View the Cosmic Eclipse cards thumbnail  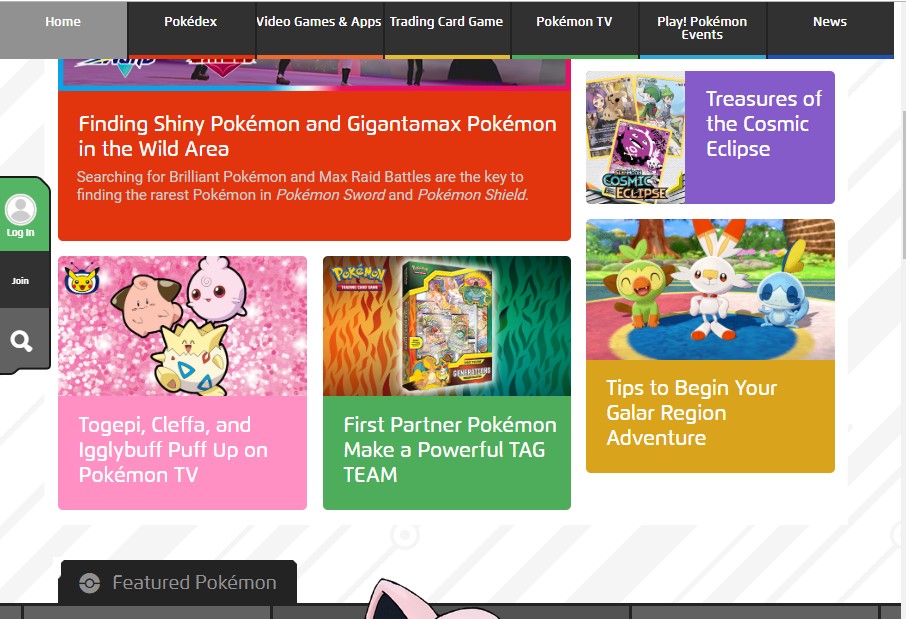coord(636,138)
